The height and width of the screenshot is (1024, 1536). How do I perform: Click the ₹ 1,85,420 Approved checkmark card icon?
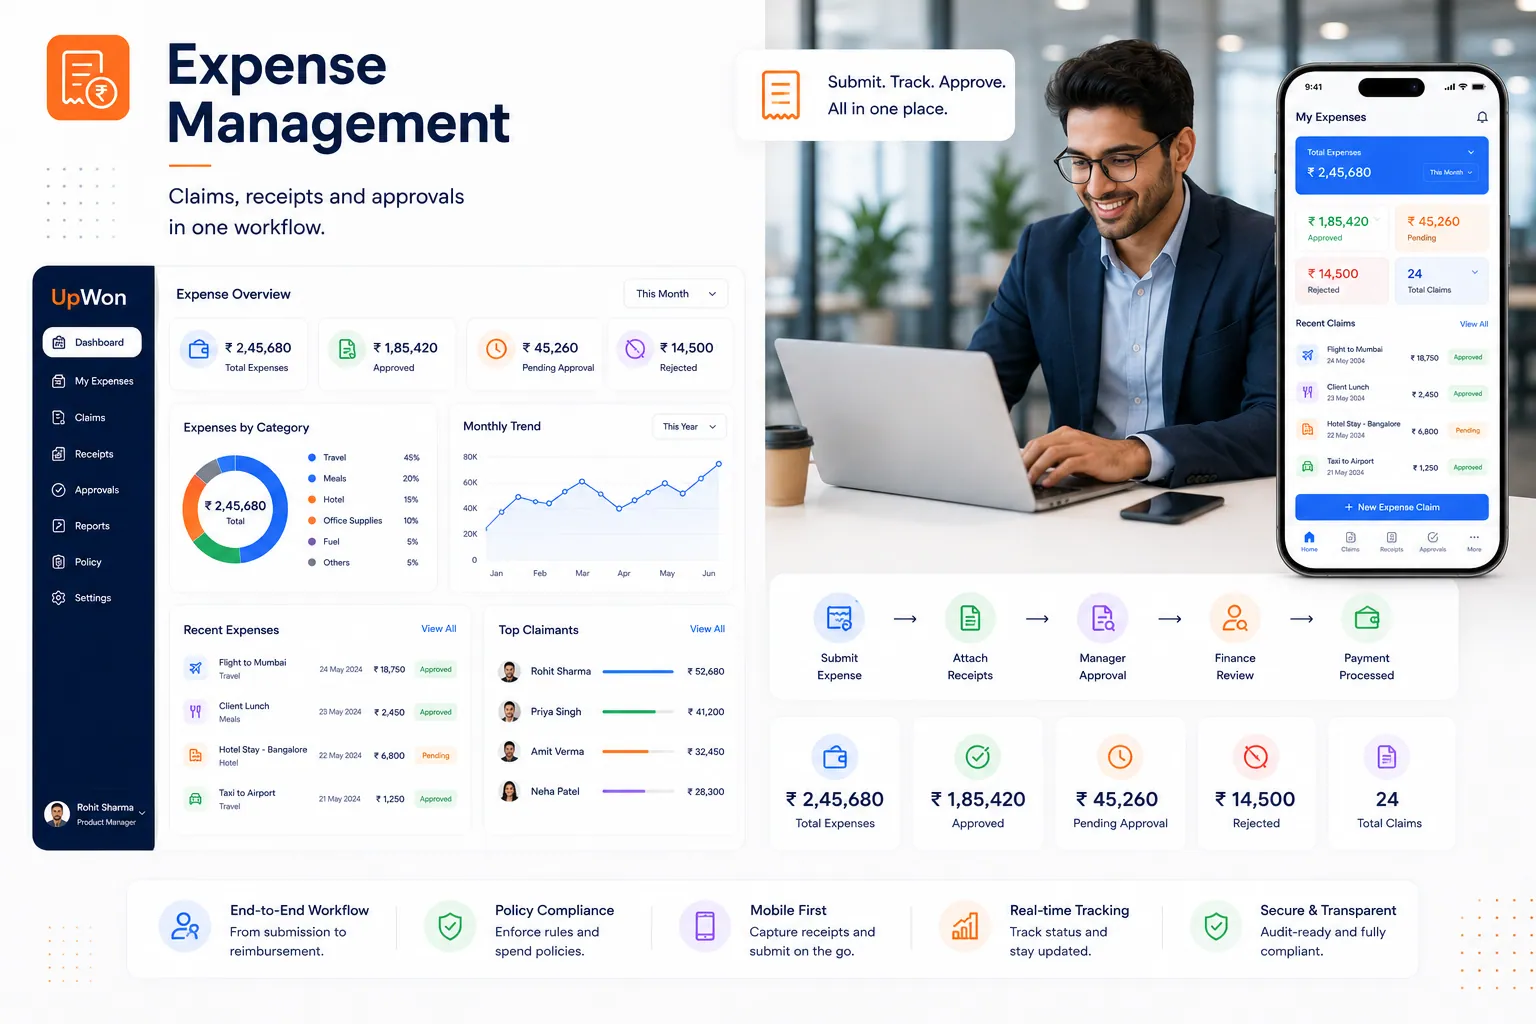[978, 758]
